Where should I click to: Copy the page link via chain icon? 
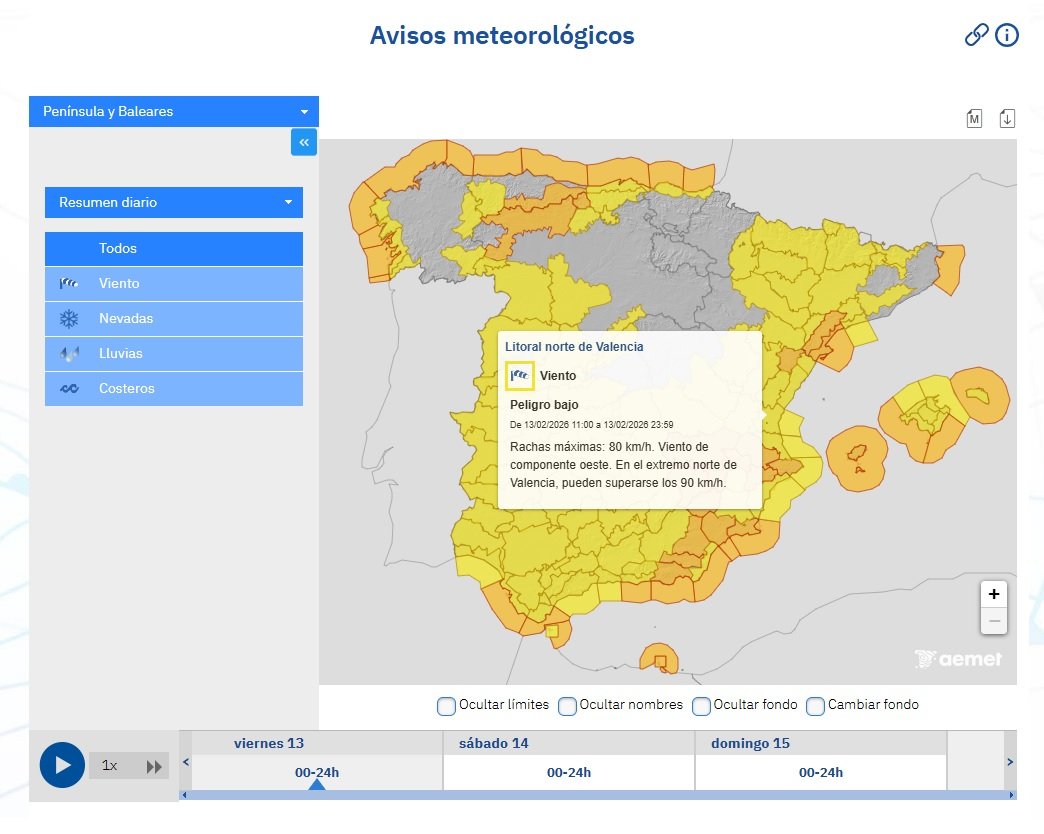coord(976,35)
